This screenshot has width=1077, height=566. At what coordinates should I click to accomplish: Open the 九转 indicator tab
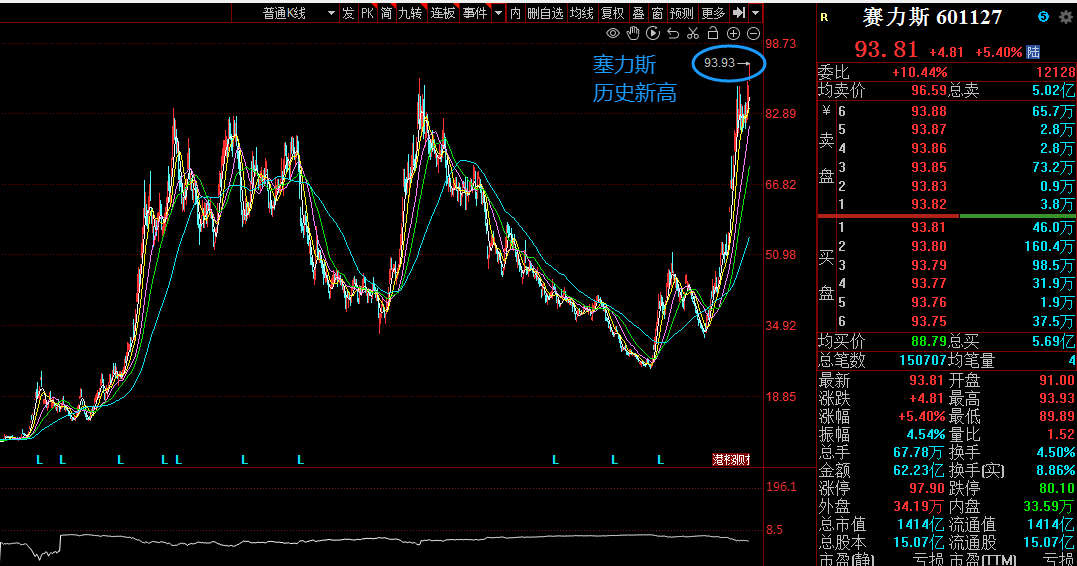pyautogui.click(x=411, y=12)
